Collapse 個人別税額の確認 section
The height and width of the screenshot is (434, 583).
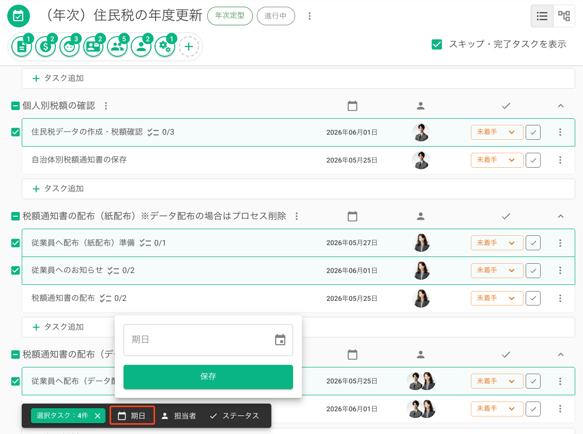(x=561, y=106)
